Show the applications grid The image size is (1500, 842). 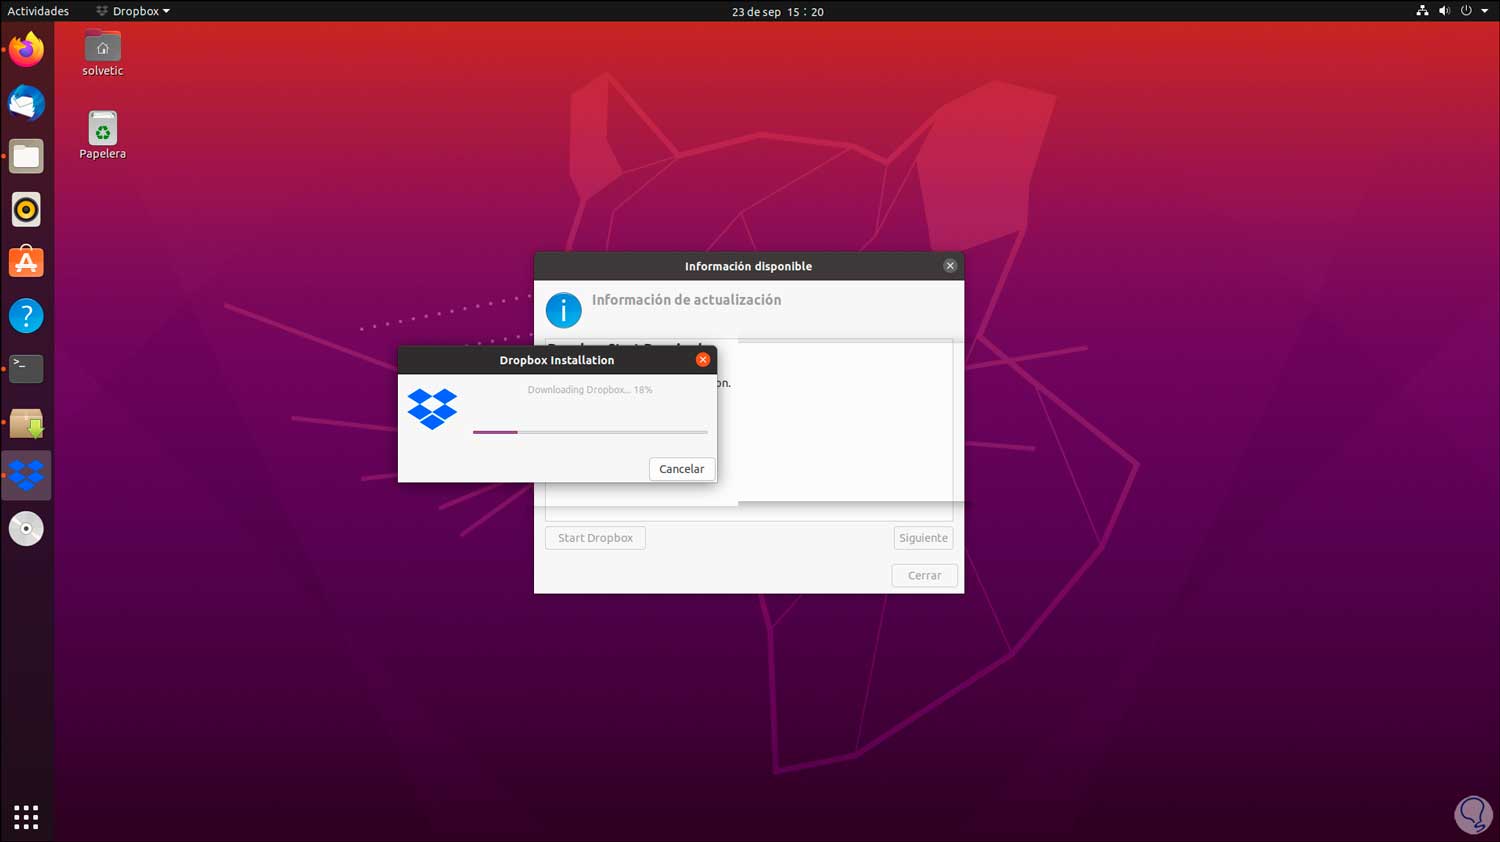tap(27, 816)
